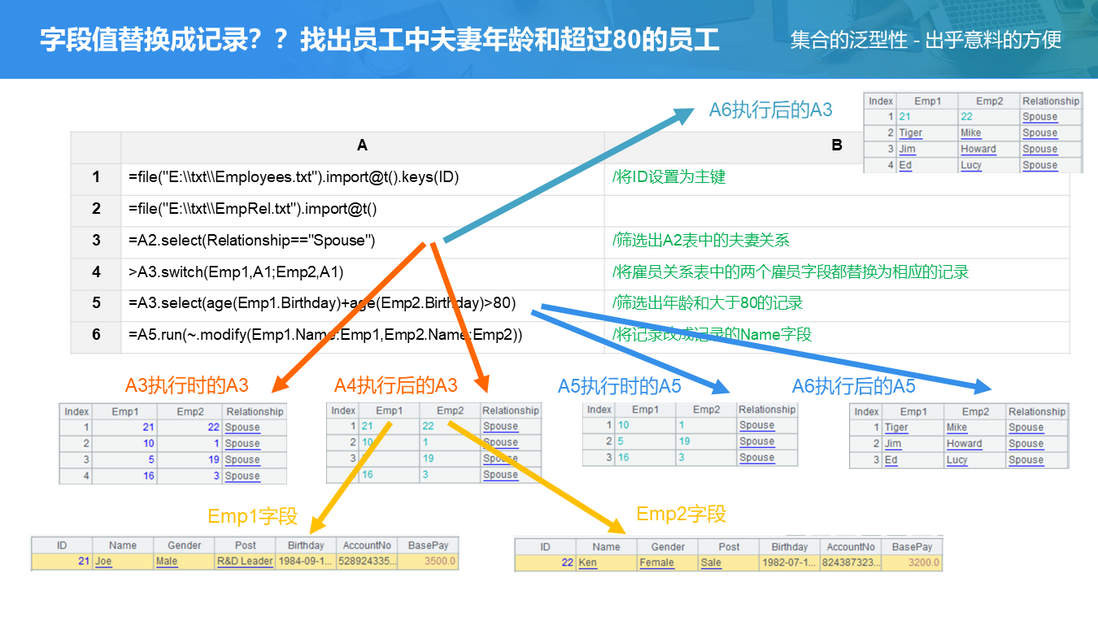
Task: Click the orange 'A3执行时的A3' label
Action: click(186, 385)
